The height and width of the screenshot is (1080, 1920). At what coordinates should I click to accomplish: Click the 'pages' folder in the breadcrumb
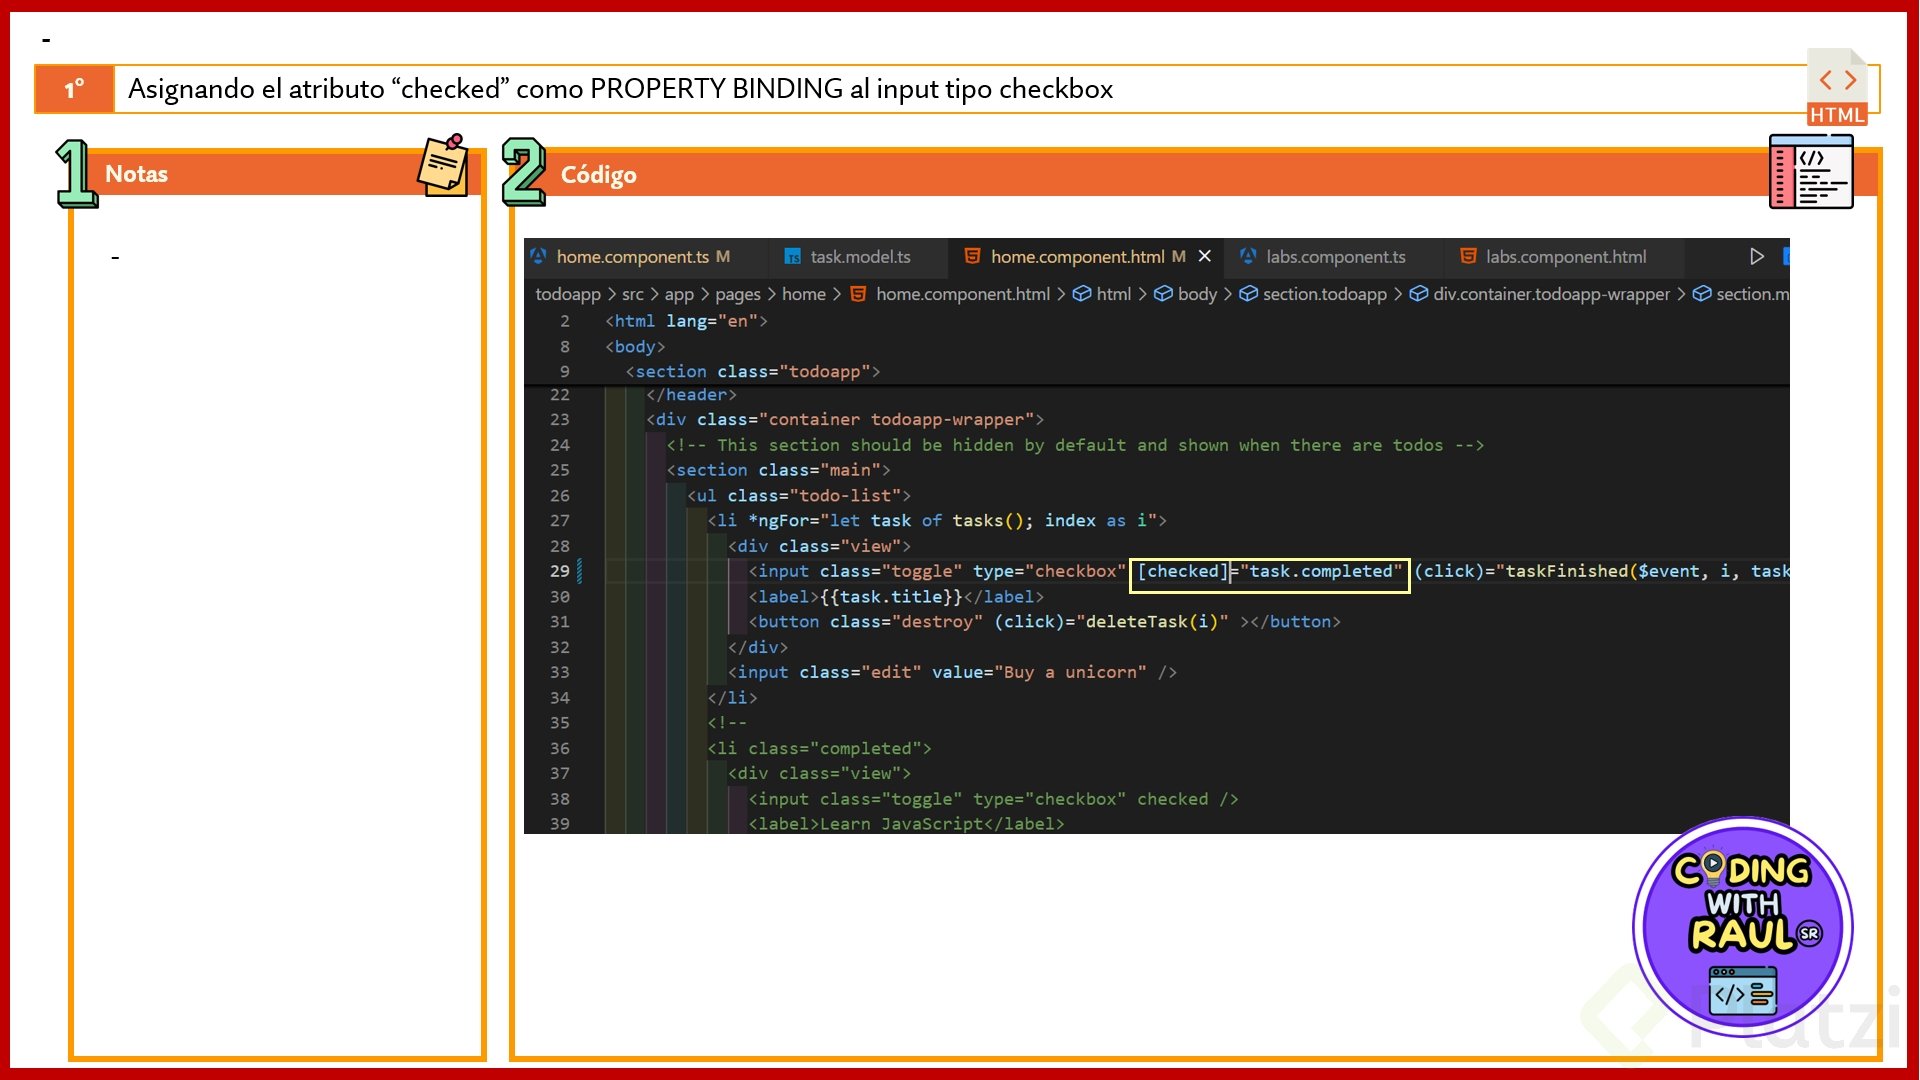coord(737,294)
